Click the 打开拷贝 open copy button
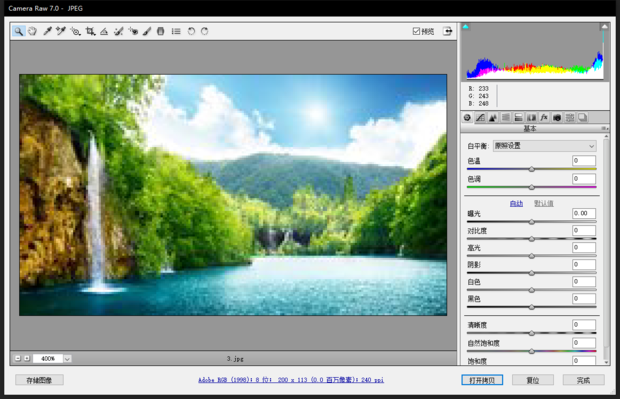 point(482,380)
